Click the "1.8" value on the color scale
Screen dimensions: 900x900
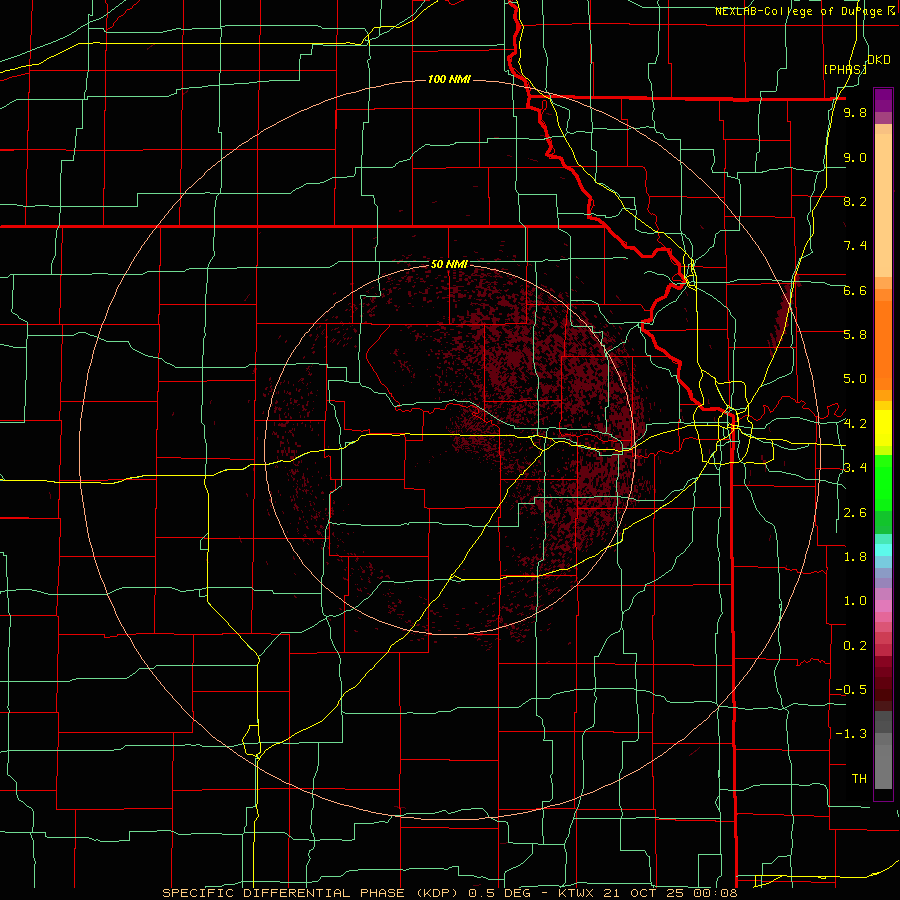[855, 557]
